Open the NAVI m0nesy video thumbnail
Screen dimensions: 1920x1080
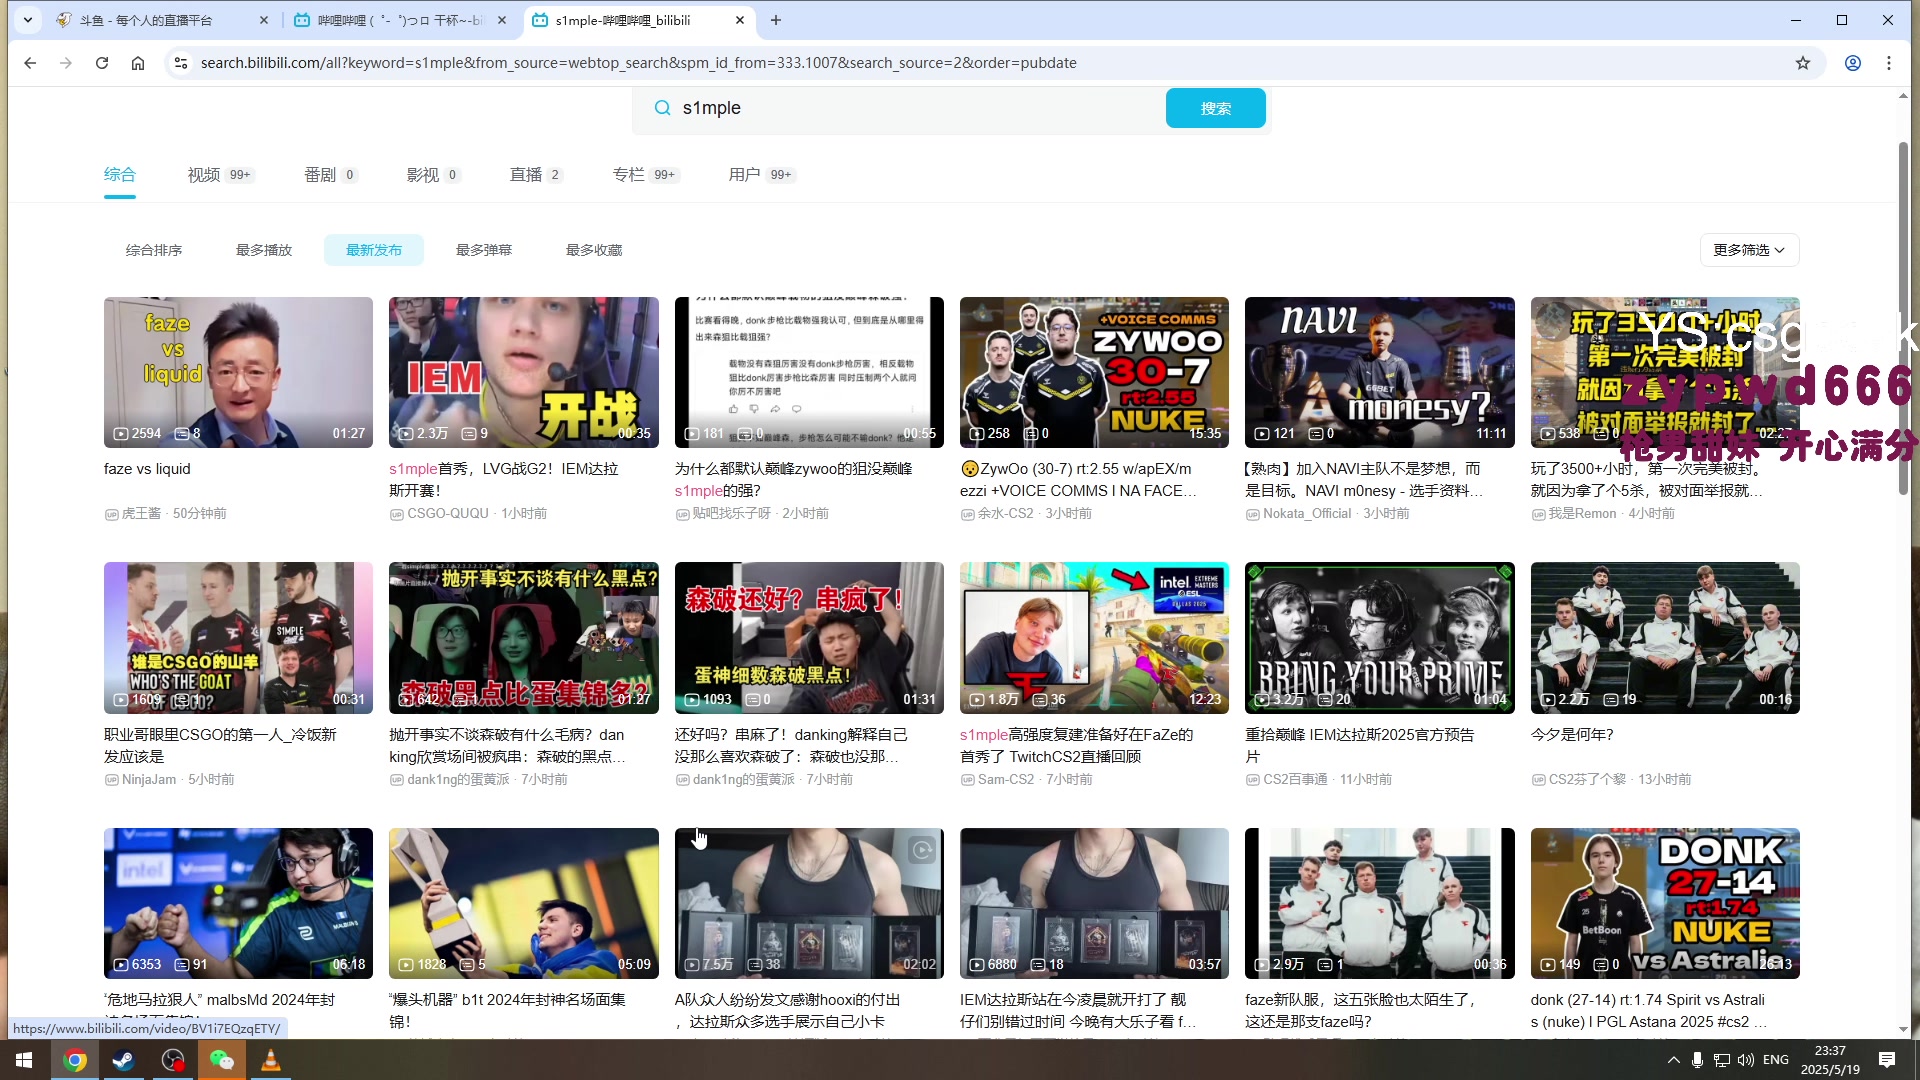1379,372
